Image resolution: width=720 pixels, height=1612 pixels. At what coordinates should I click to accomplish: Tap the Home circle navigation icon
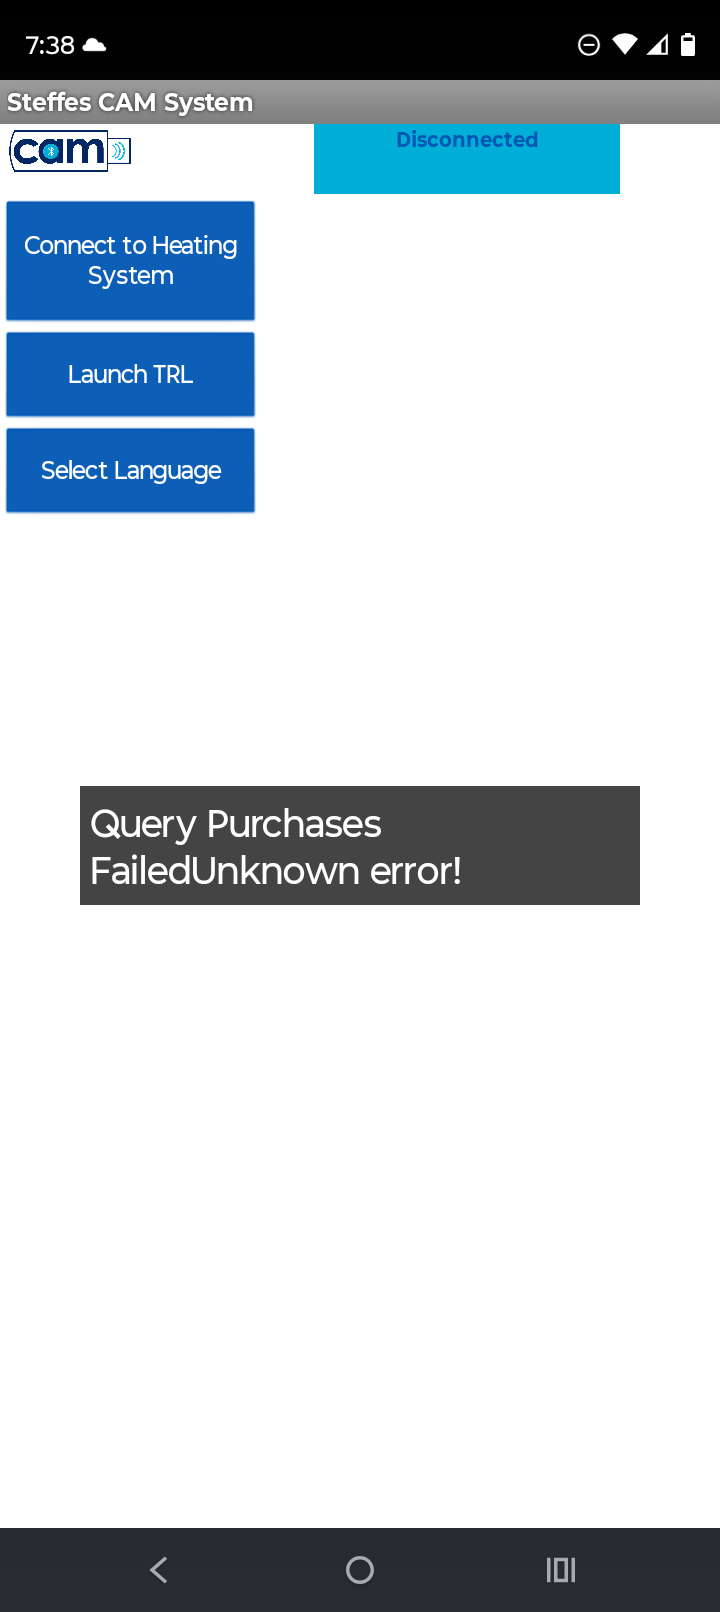tap(360, 1570)
